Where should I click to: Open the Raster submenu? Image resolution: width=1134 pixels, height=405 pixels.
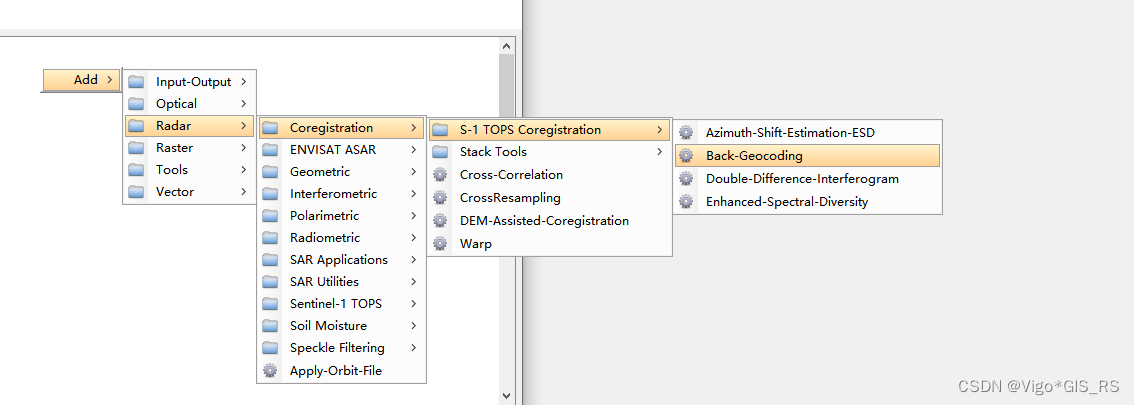point(189,148)
